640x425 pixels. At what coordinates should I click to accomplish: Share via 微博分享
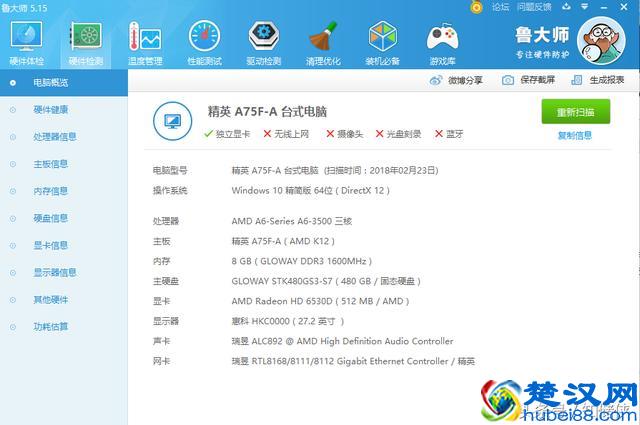tap(456, 80)
